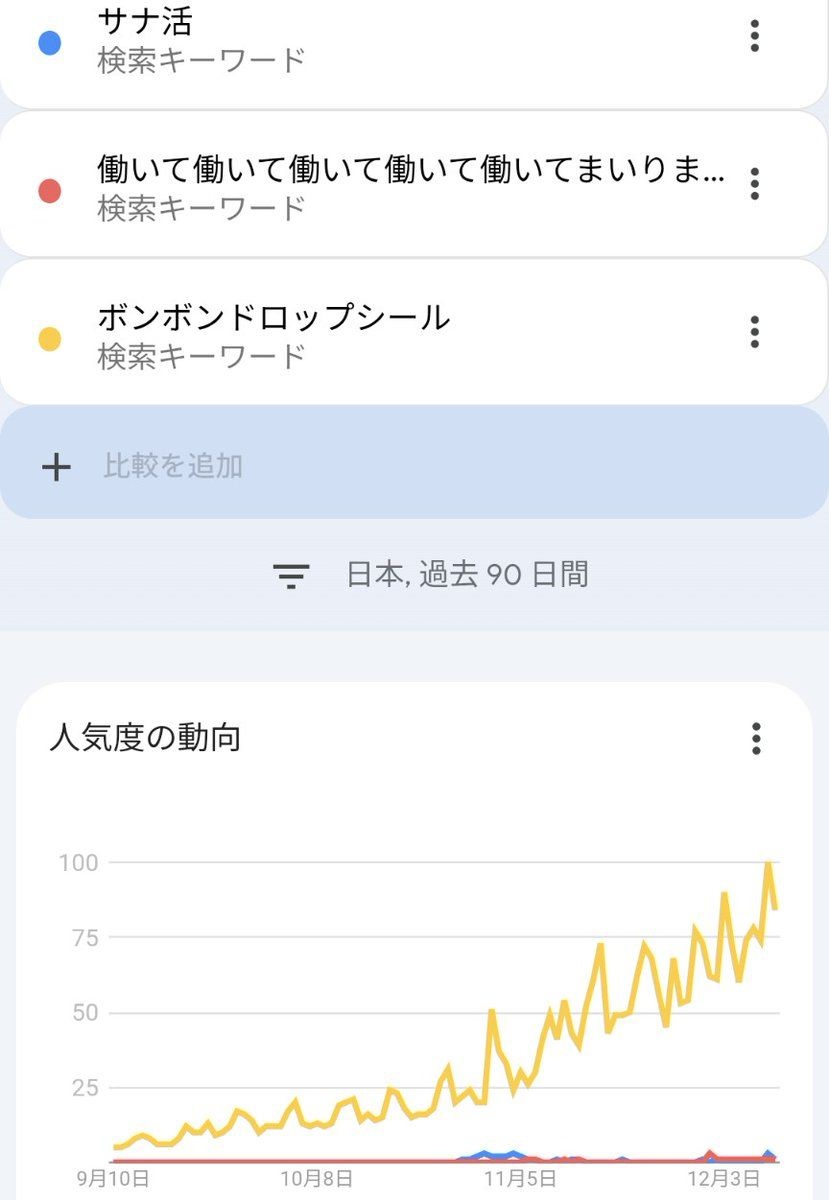This screenshot has width=829, height=1200.
Task: Click the 9月10日 date label on chart
Action: pyautogui.click(x=113, y=1179)
